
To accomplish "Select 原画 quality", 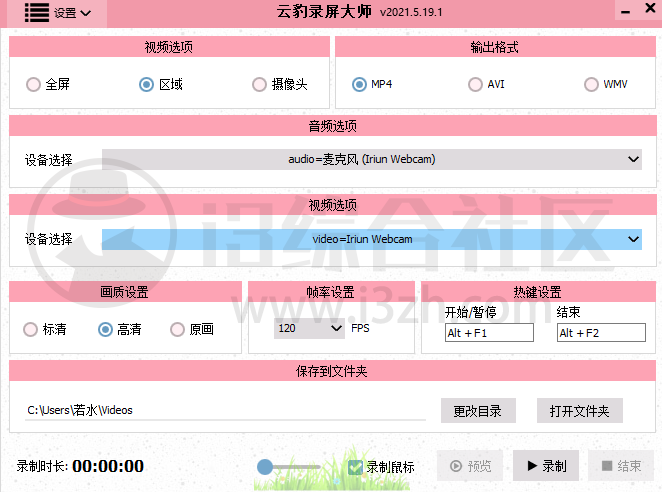I will click(x=177, y=329).
